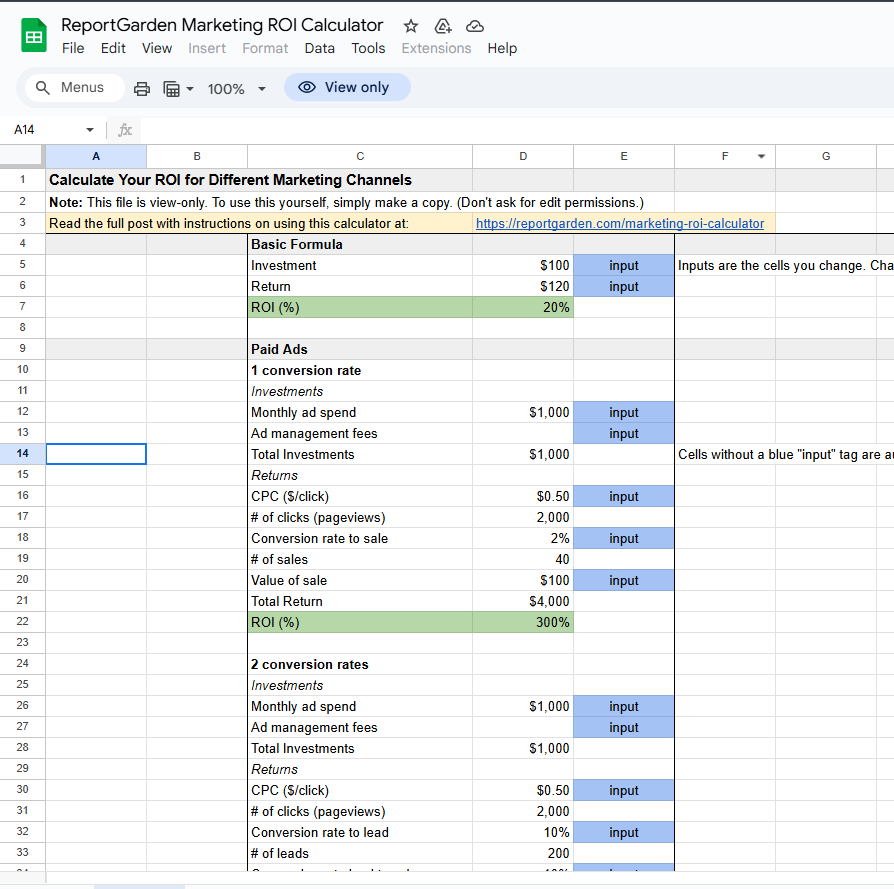Select the Return $120 value cell
This screenshot has height=889, width=894.
tap(523, 286)
